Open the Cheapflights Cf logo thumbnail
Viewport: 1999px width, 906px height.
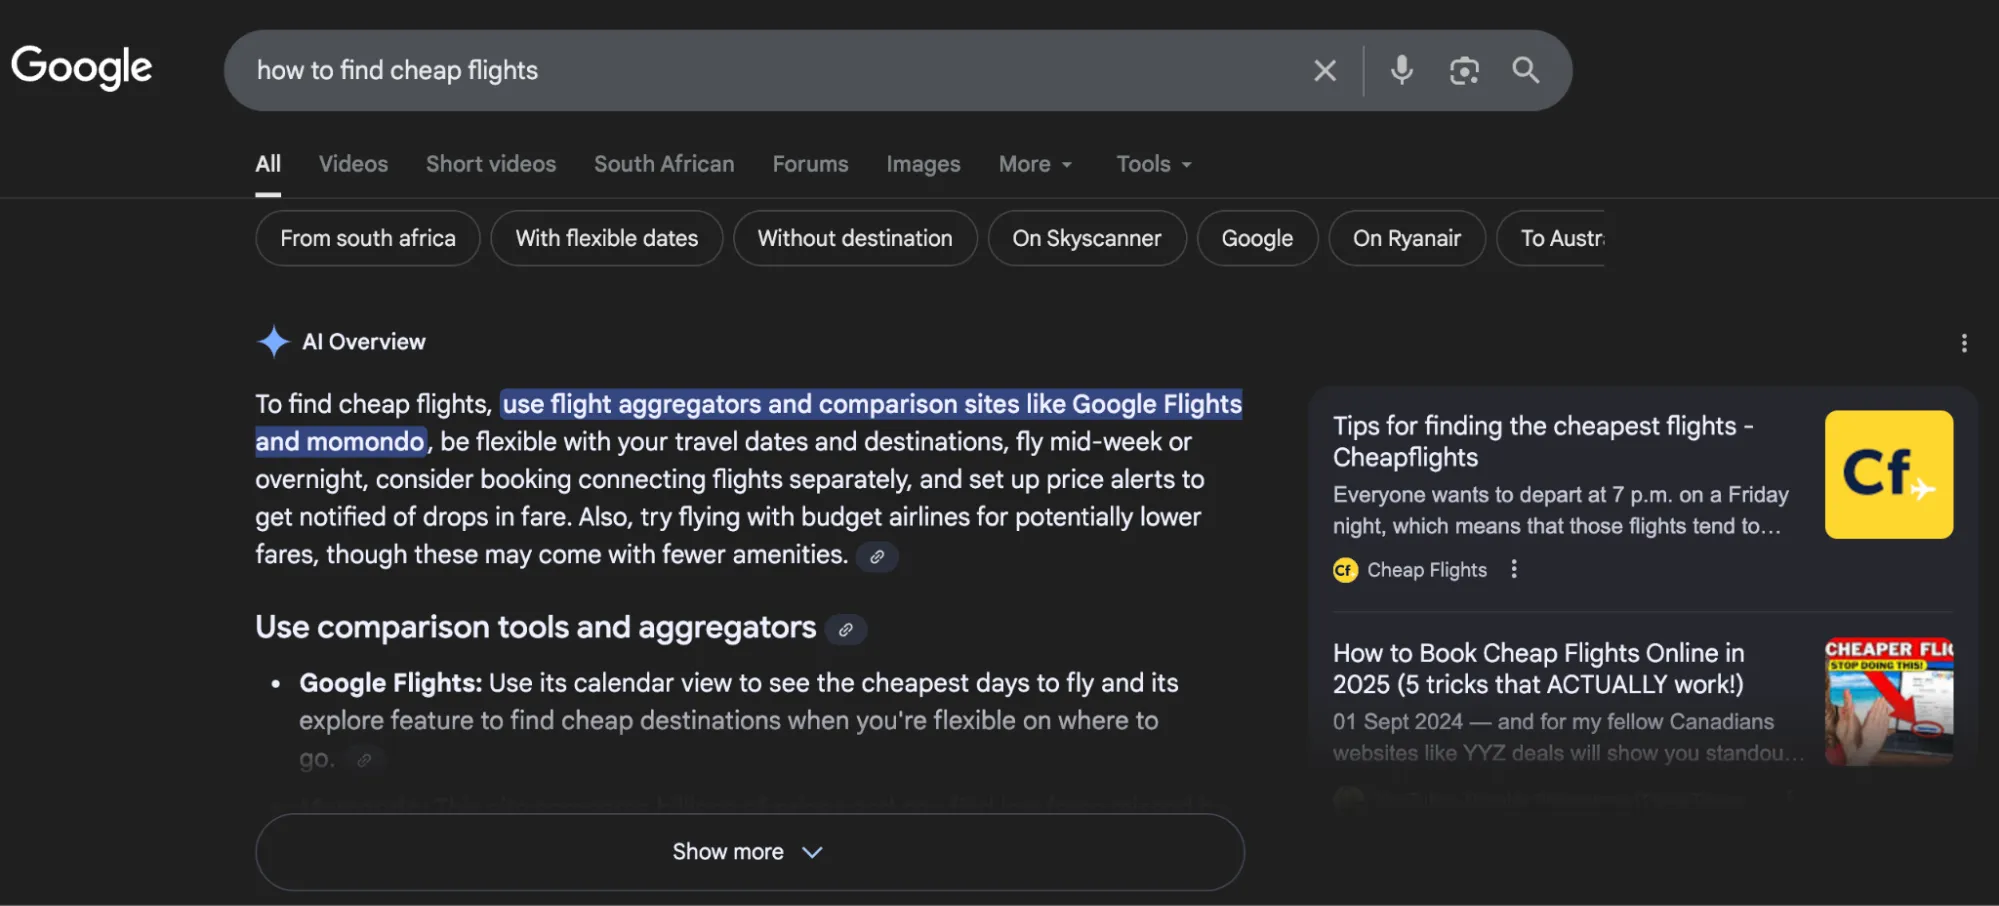(1889, 475)
